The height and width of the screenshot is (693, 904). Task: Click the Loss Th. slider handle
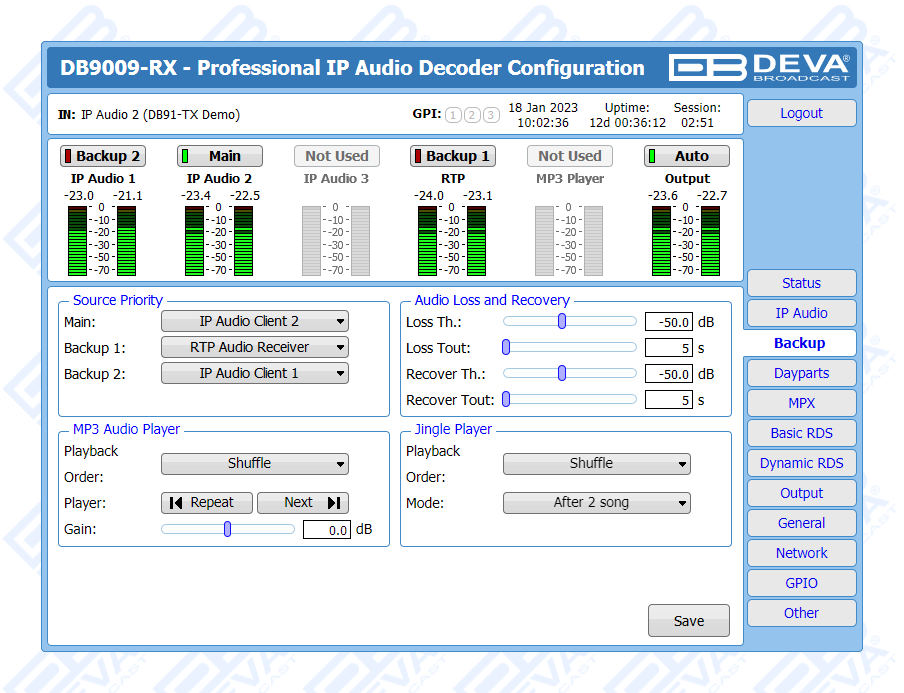click(x=562, y=321)
